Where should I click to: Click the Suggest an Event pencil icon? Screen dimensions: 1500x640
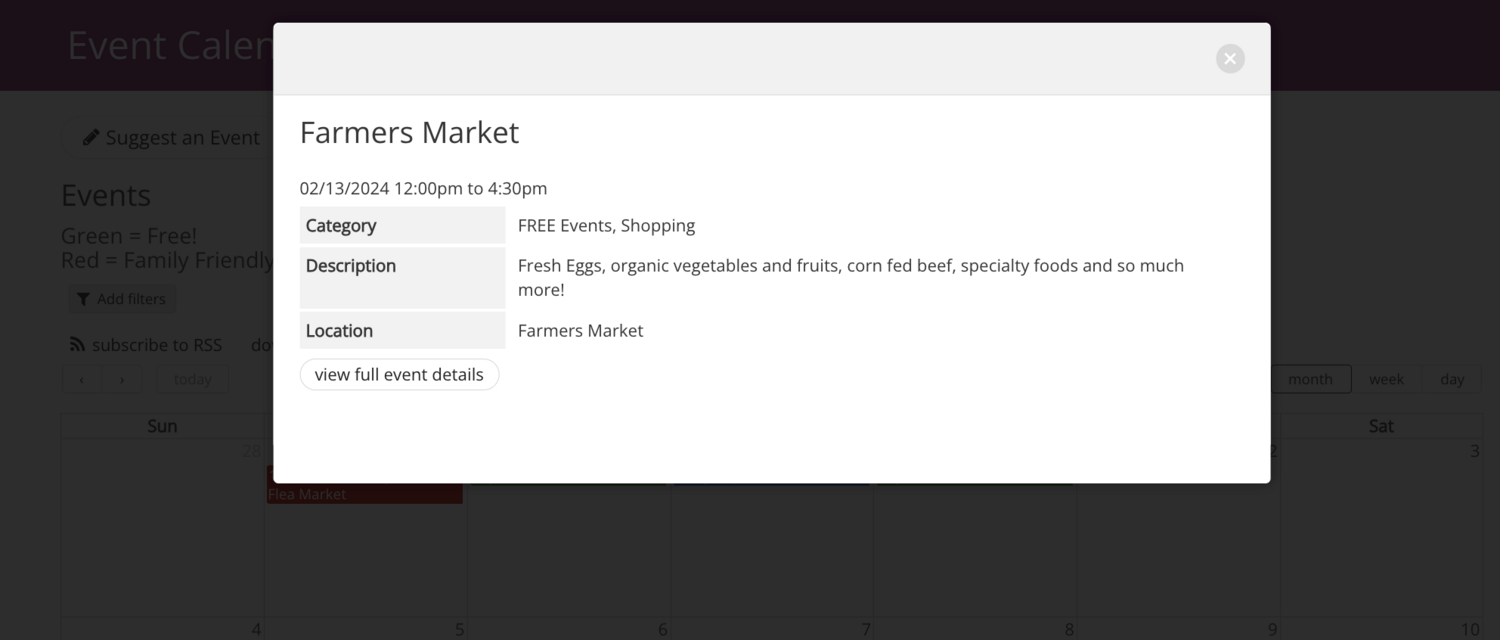pyautogui.click(x=91, y=137)
